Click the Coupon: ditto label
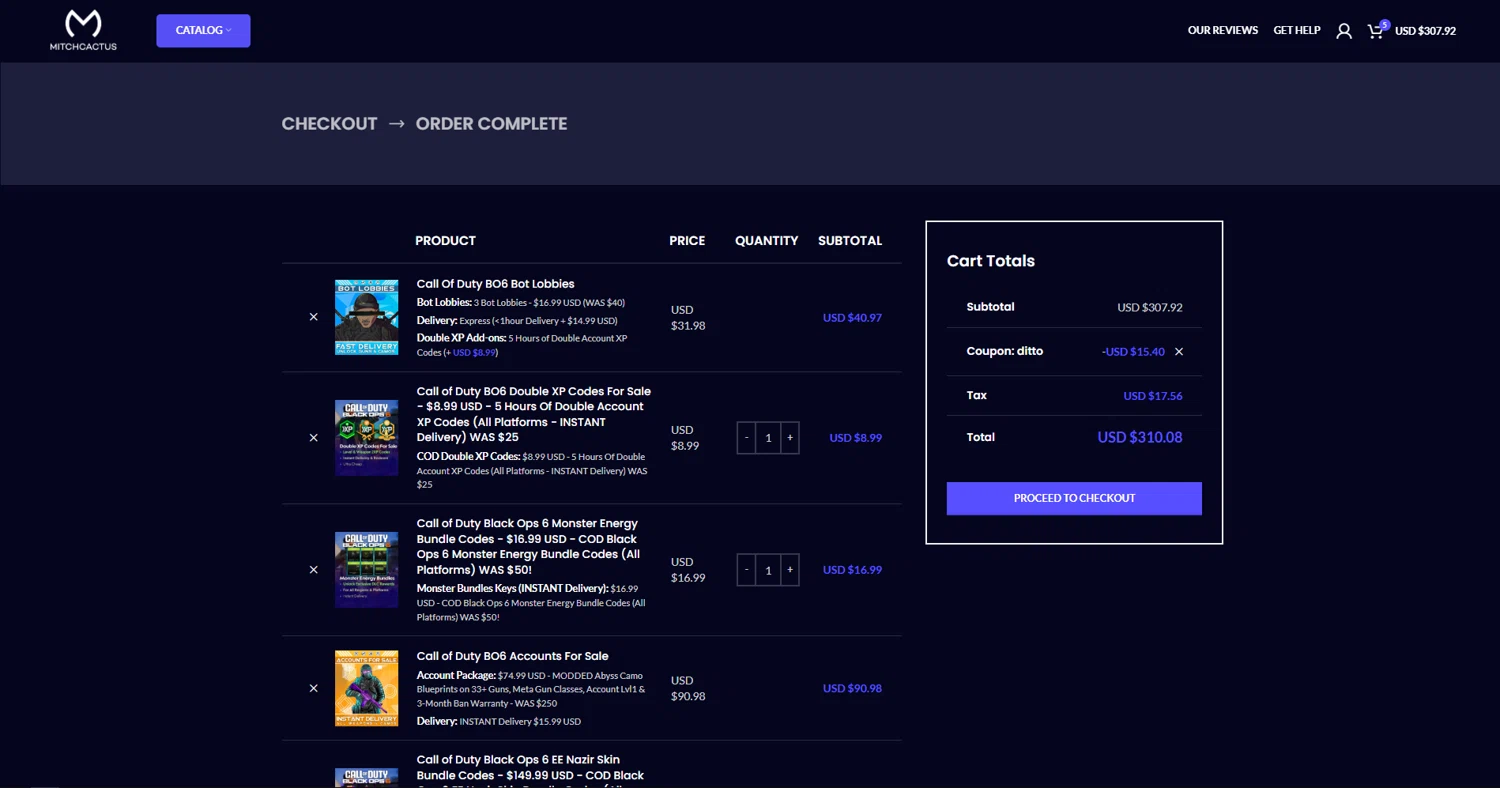The image size is (1500, 788). (x=1004, y=352)
